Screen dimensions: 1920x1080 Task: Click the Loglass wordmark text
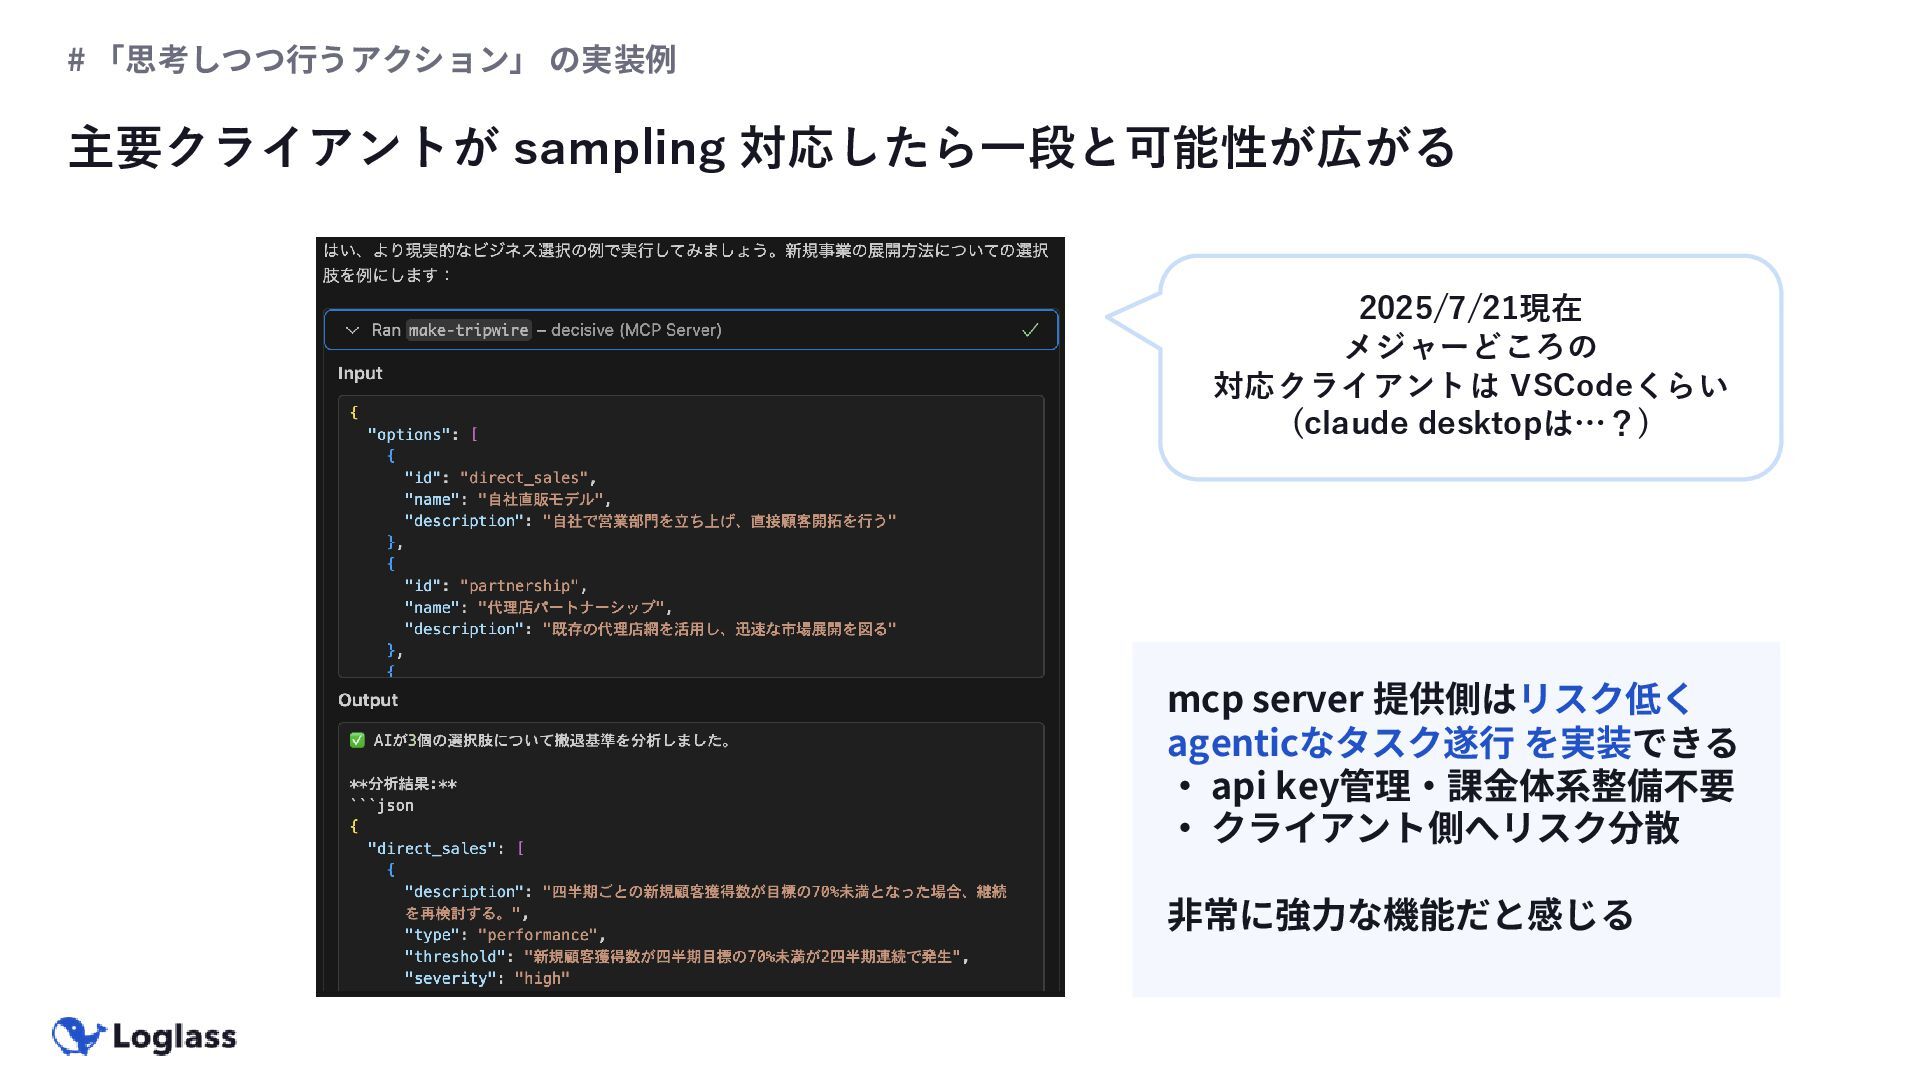point(174,1037)
